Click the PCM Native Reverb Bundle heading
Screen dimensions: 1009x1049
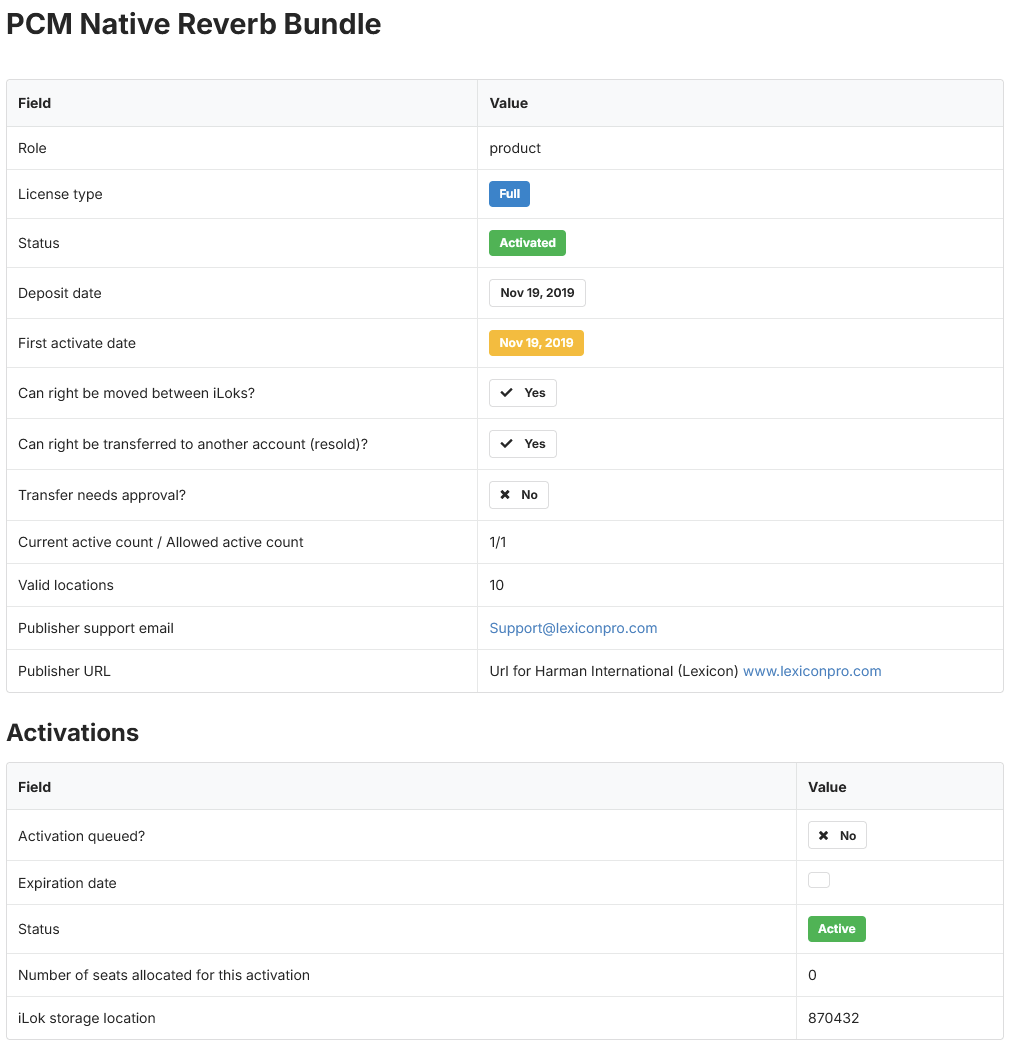tap(194, 24)
